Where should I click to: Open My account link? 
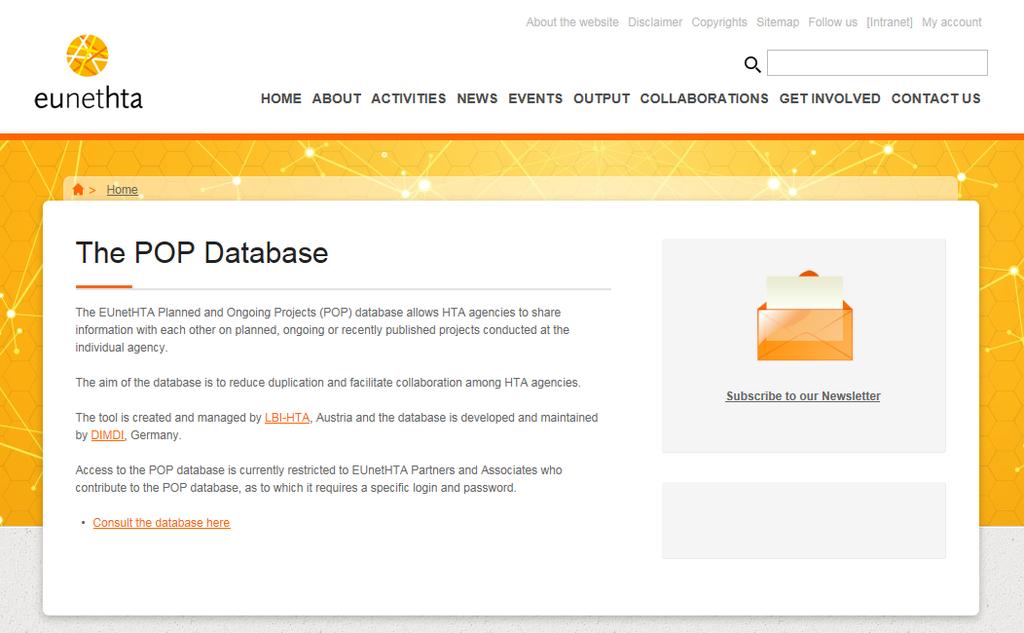coord(952,22)
